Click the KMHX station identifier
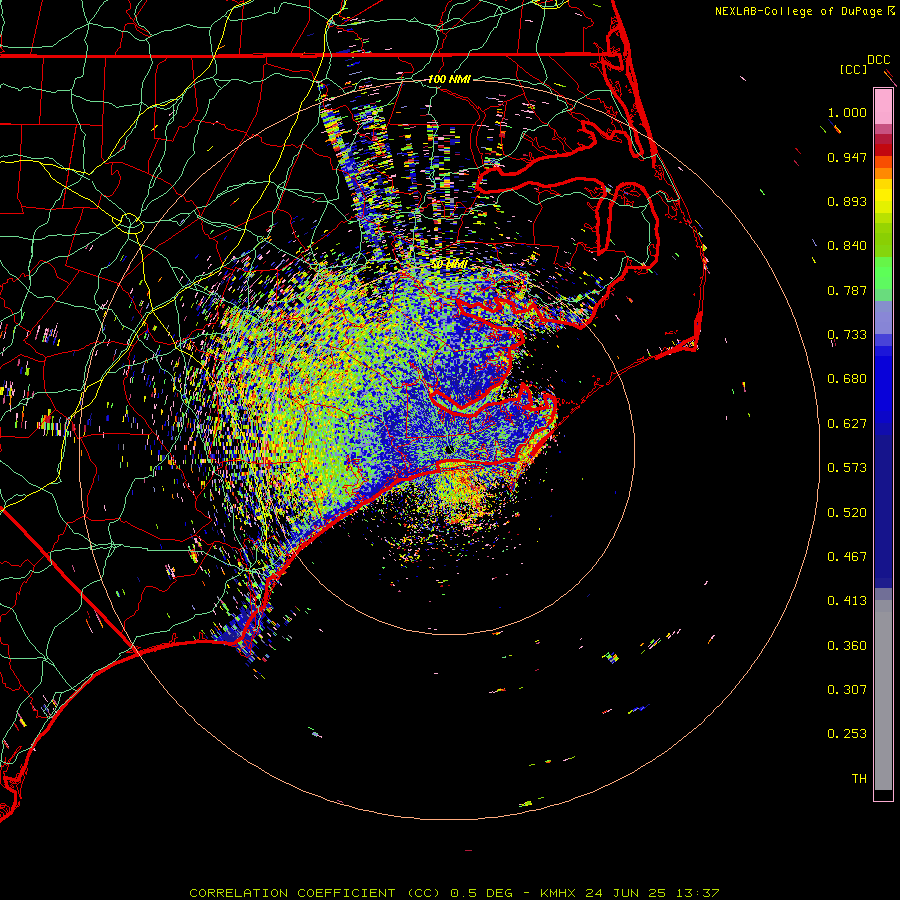900x900 pixels. click(557, 893)
